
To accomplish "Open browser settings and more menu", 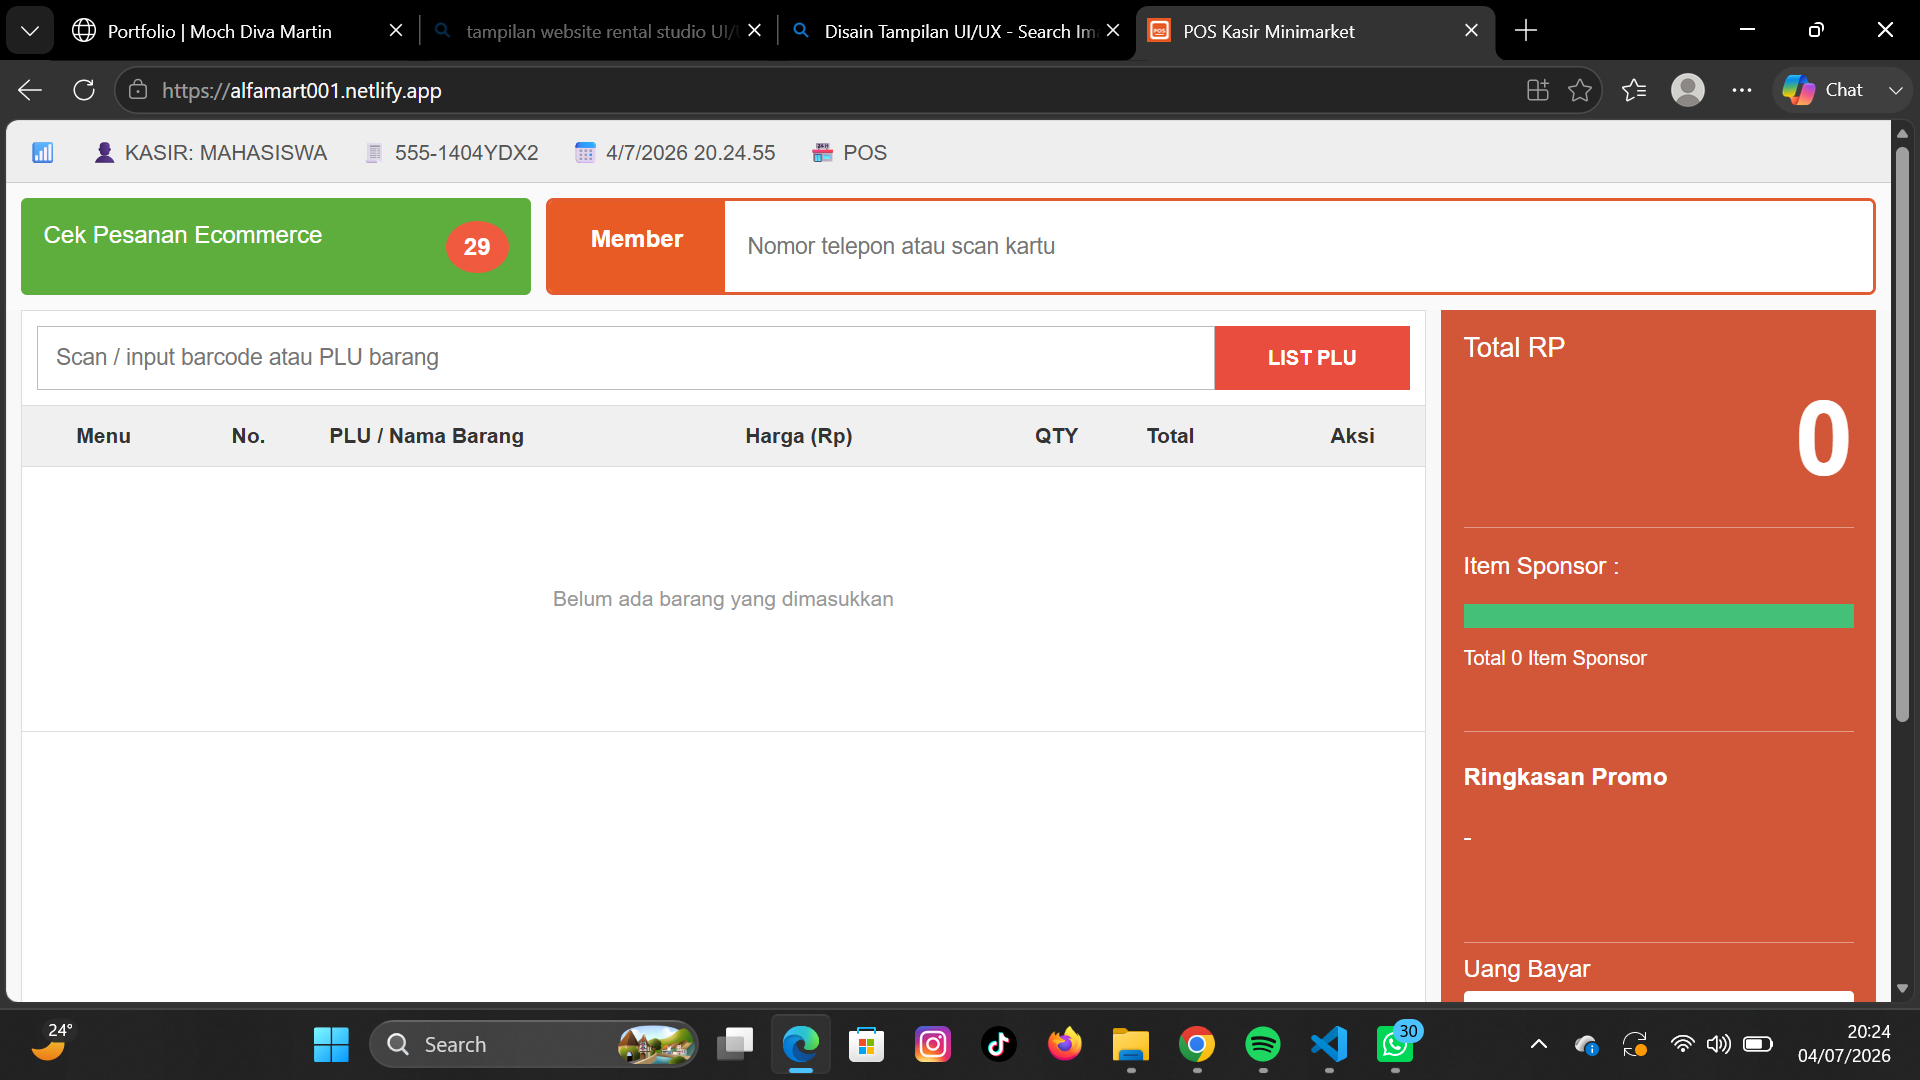I will pos(1742,90).
